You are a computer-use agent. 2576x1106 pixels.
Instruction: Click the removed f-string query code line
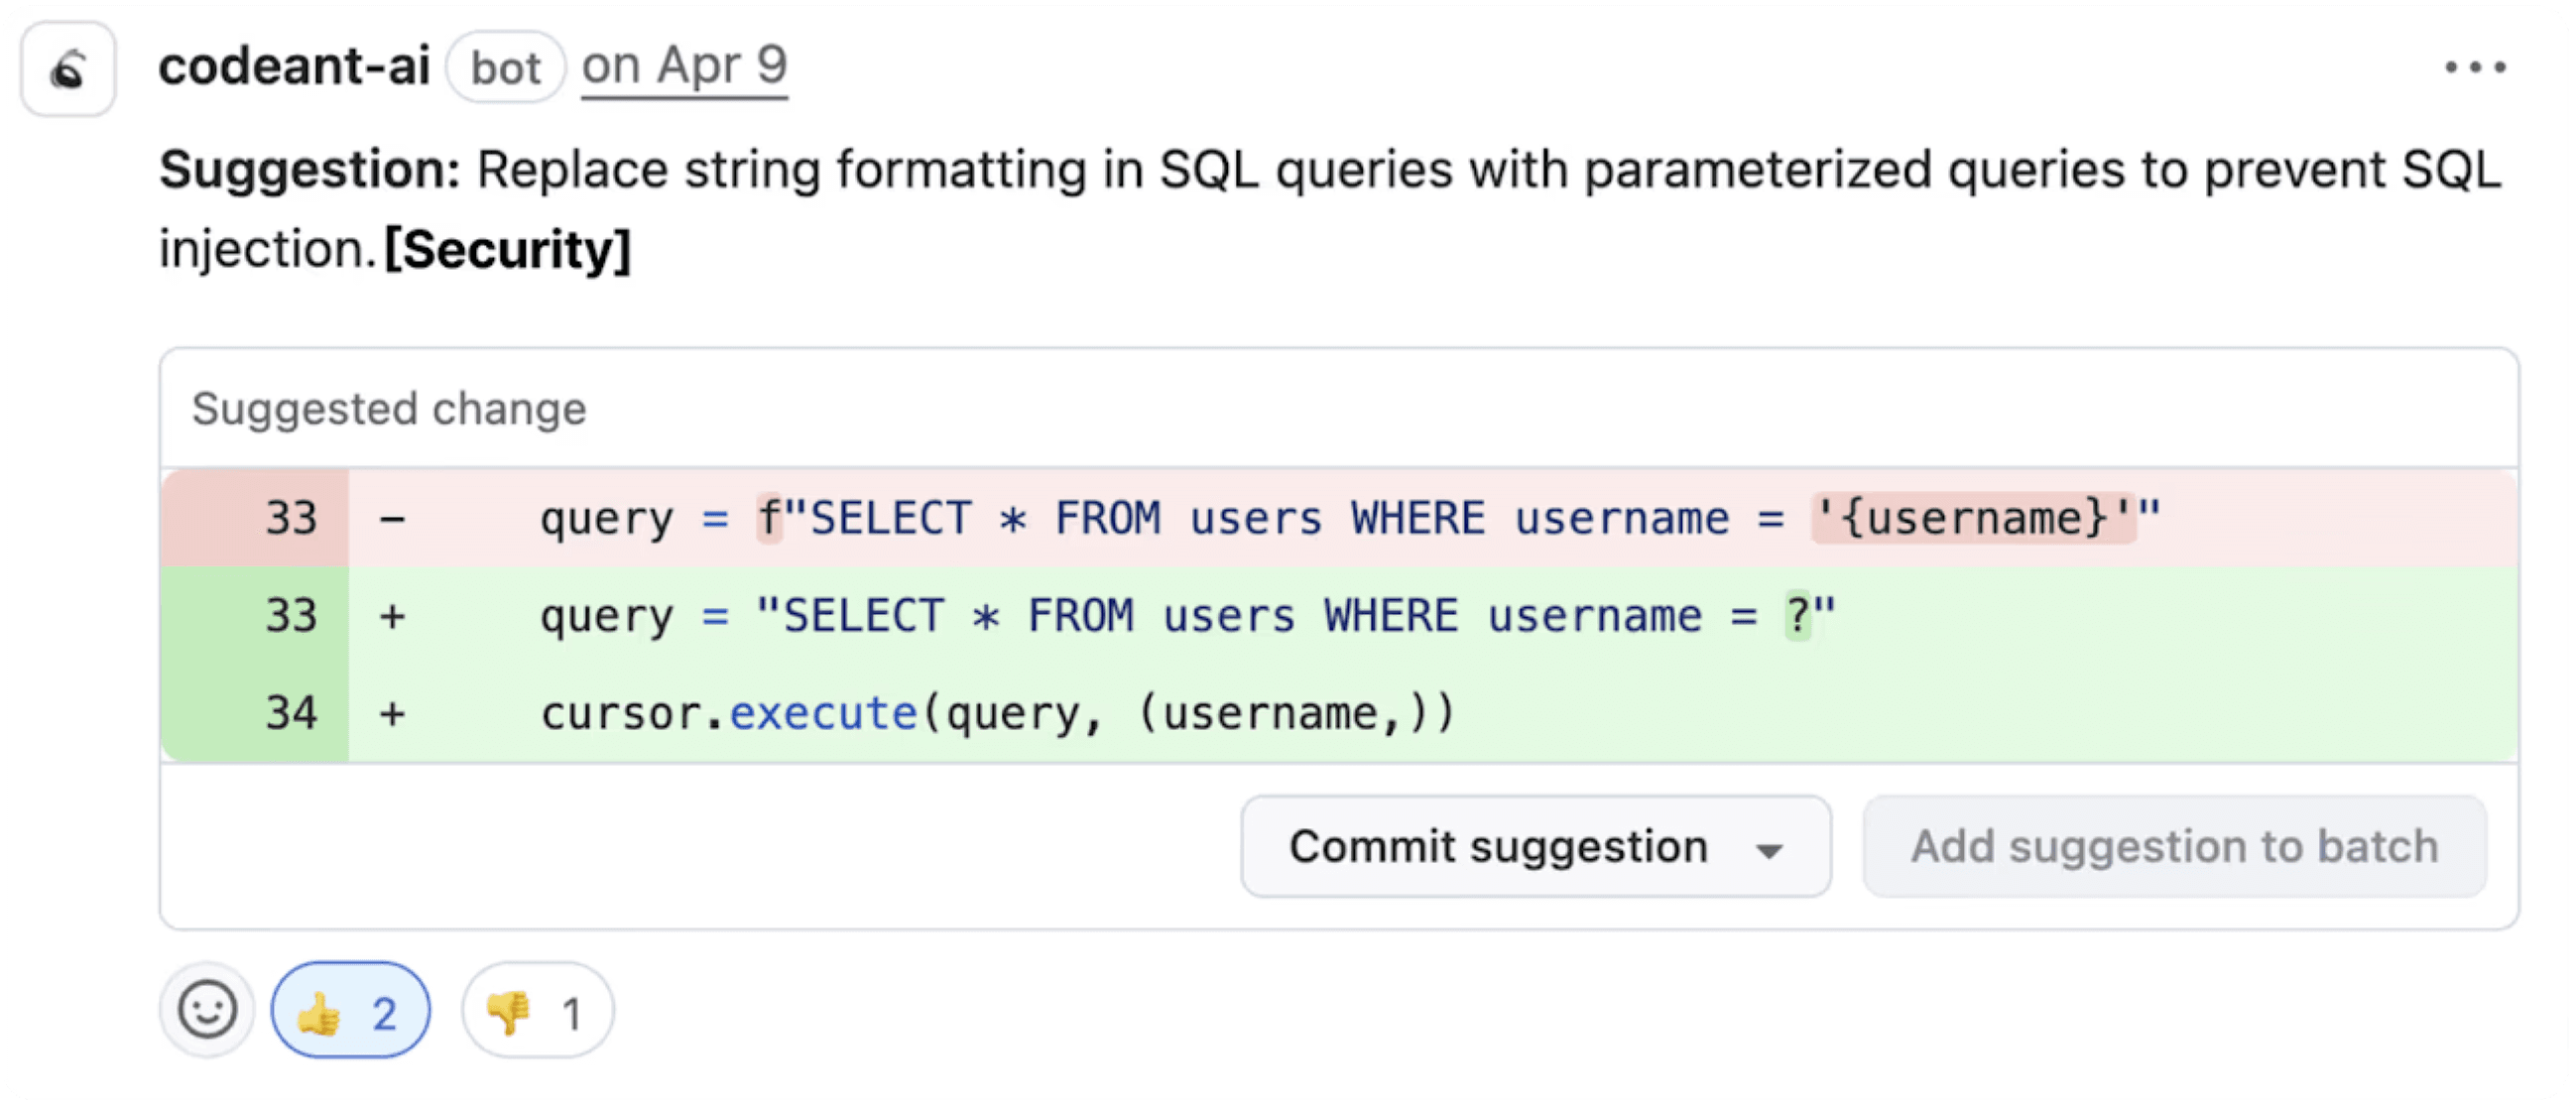(x=1350, y=518)
